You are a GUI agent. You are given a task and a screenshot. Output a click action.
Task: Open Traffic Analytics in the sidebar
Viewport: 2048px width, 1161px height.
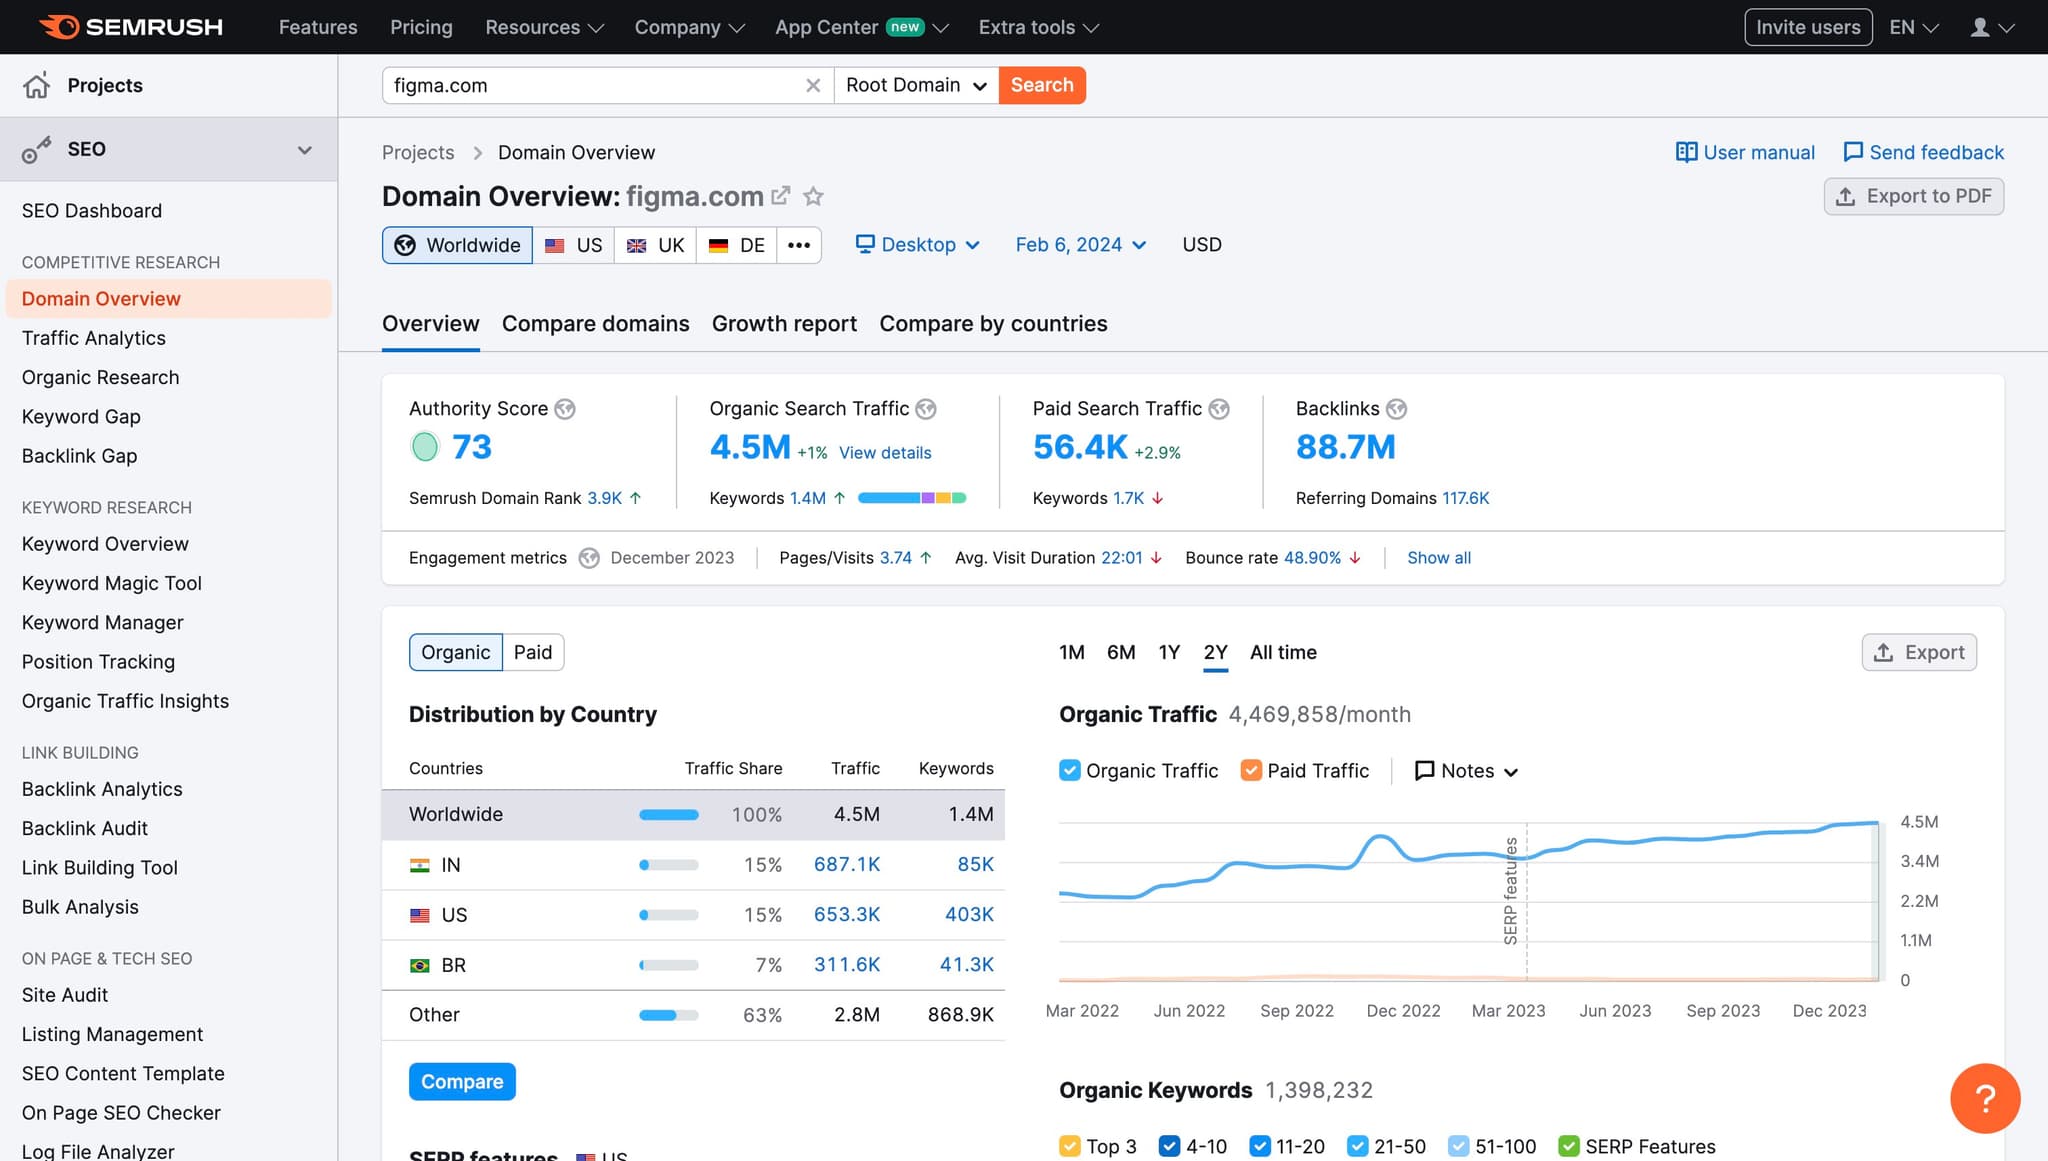[x=94, y=338]
